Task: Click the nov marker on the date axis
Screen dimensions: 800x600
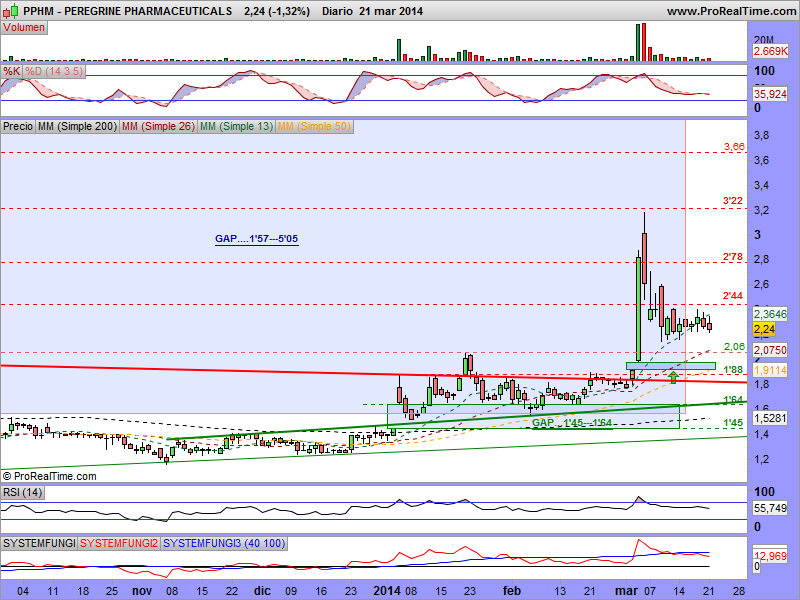Action: coord(142,591)
